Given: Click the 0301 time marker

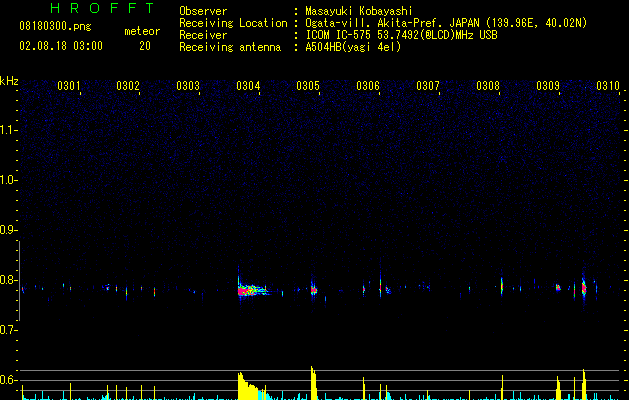Looking at the screenshot, I should pos(69,86).
